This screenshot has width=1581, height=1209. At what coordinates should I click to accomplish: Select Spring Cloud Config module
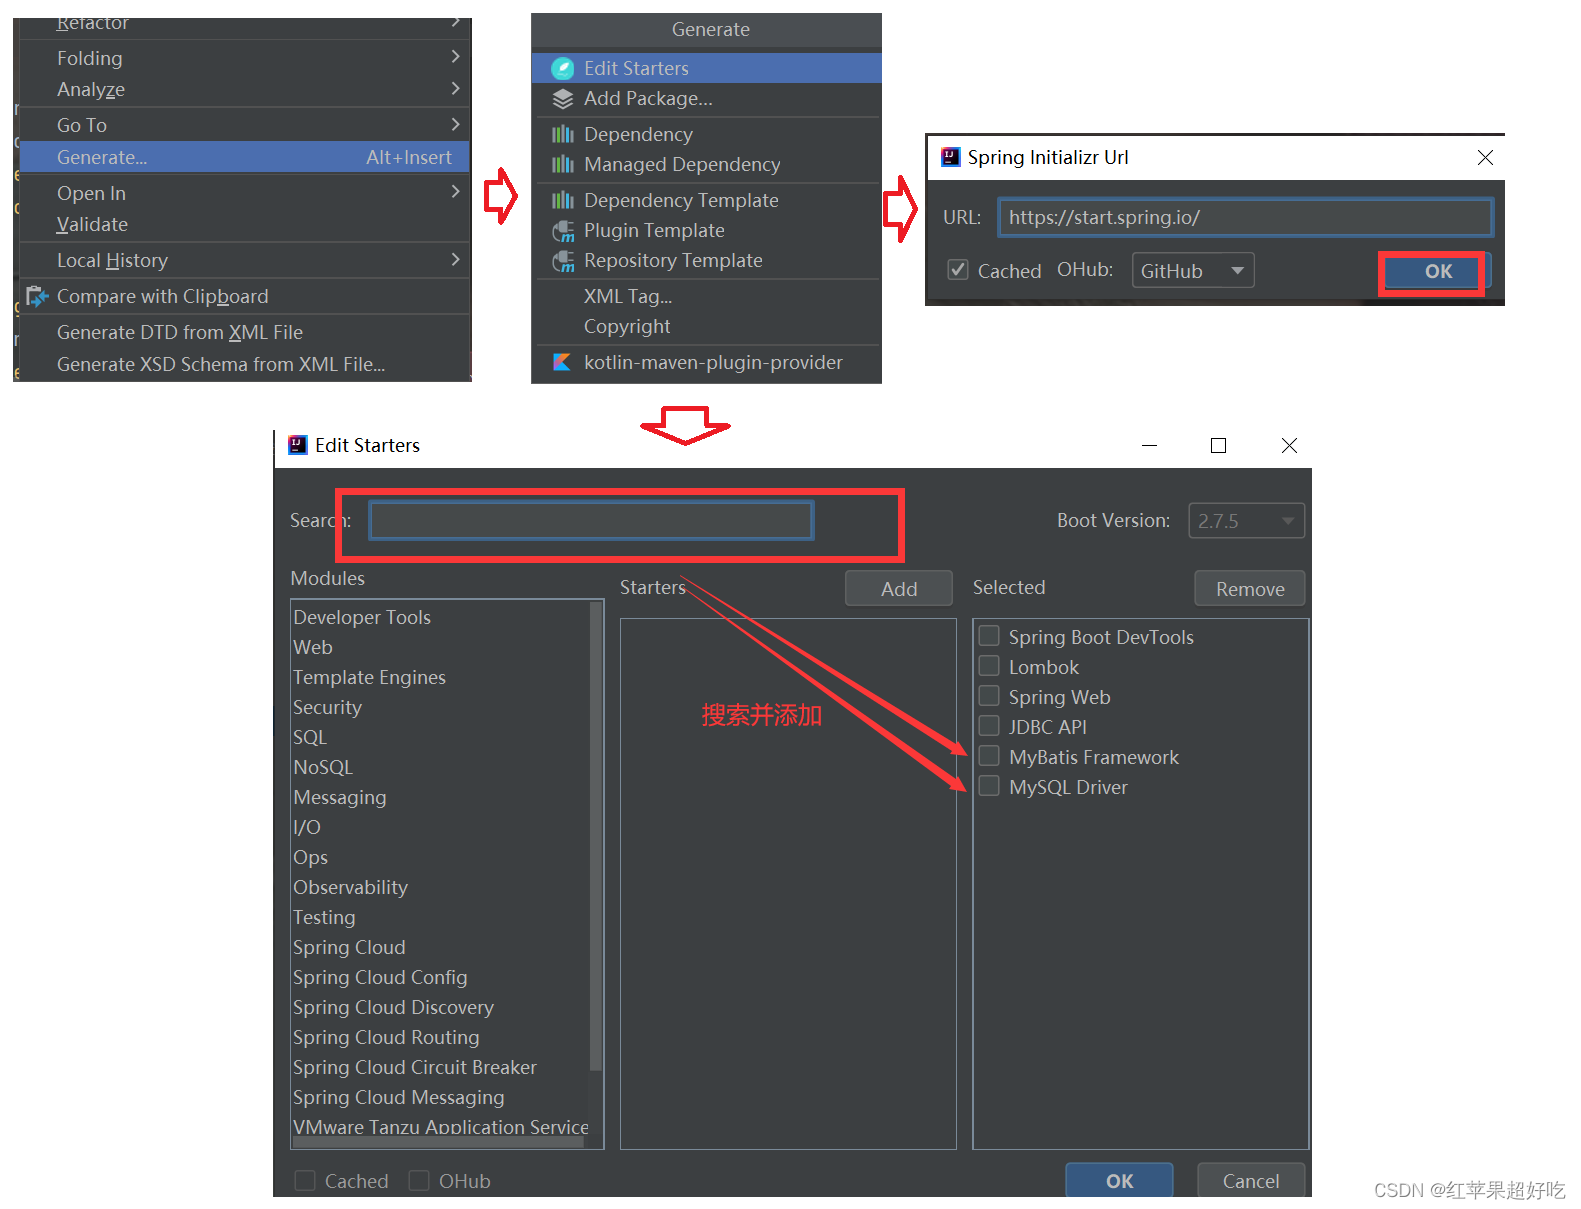441,977
